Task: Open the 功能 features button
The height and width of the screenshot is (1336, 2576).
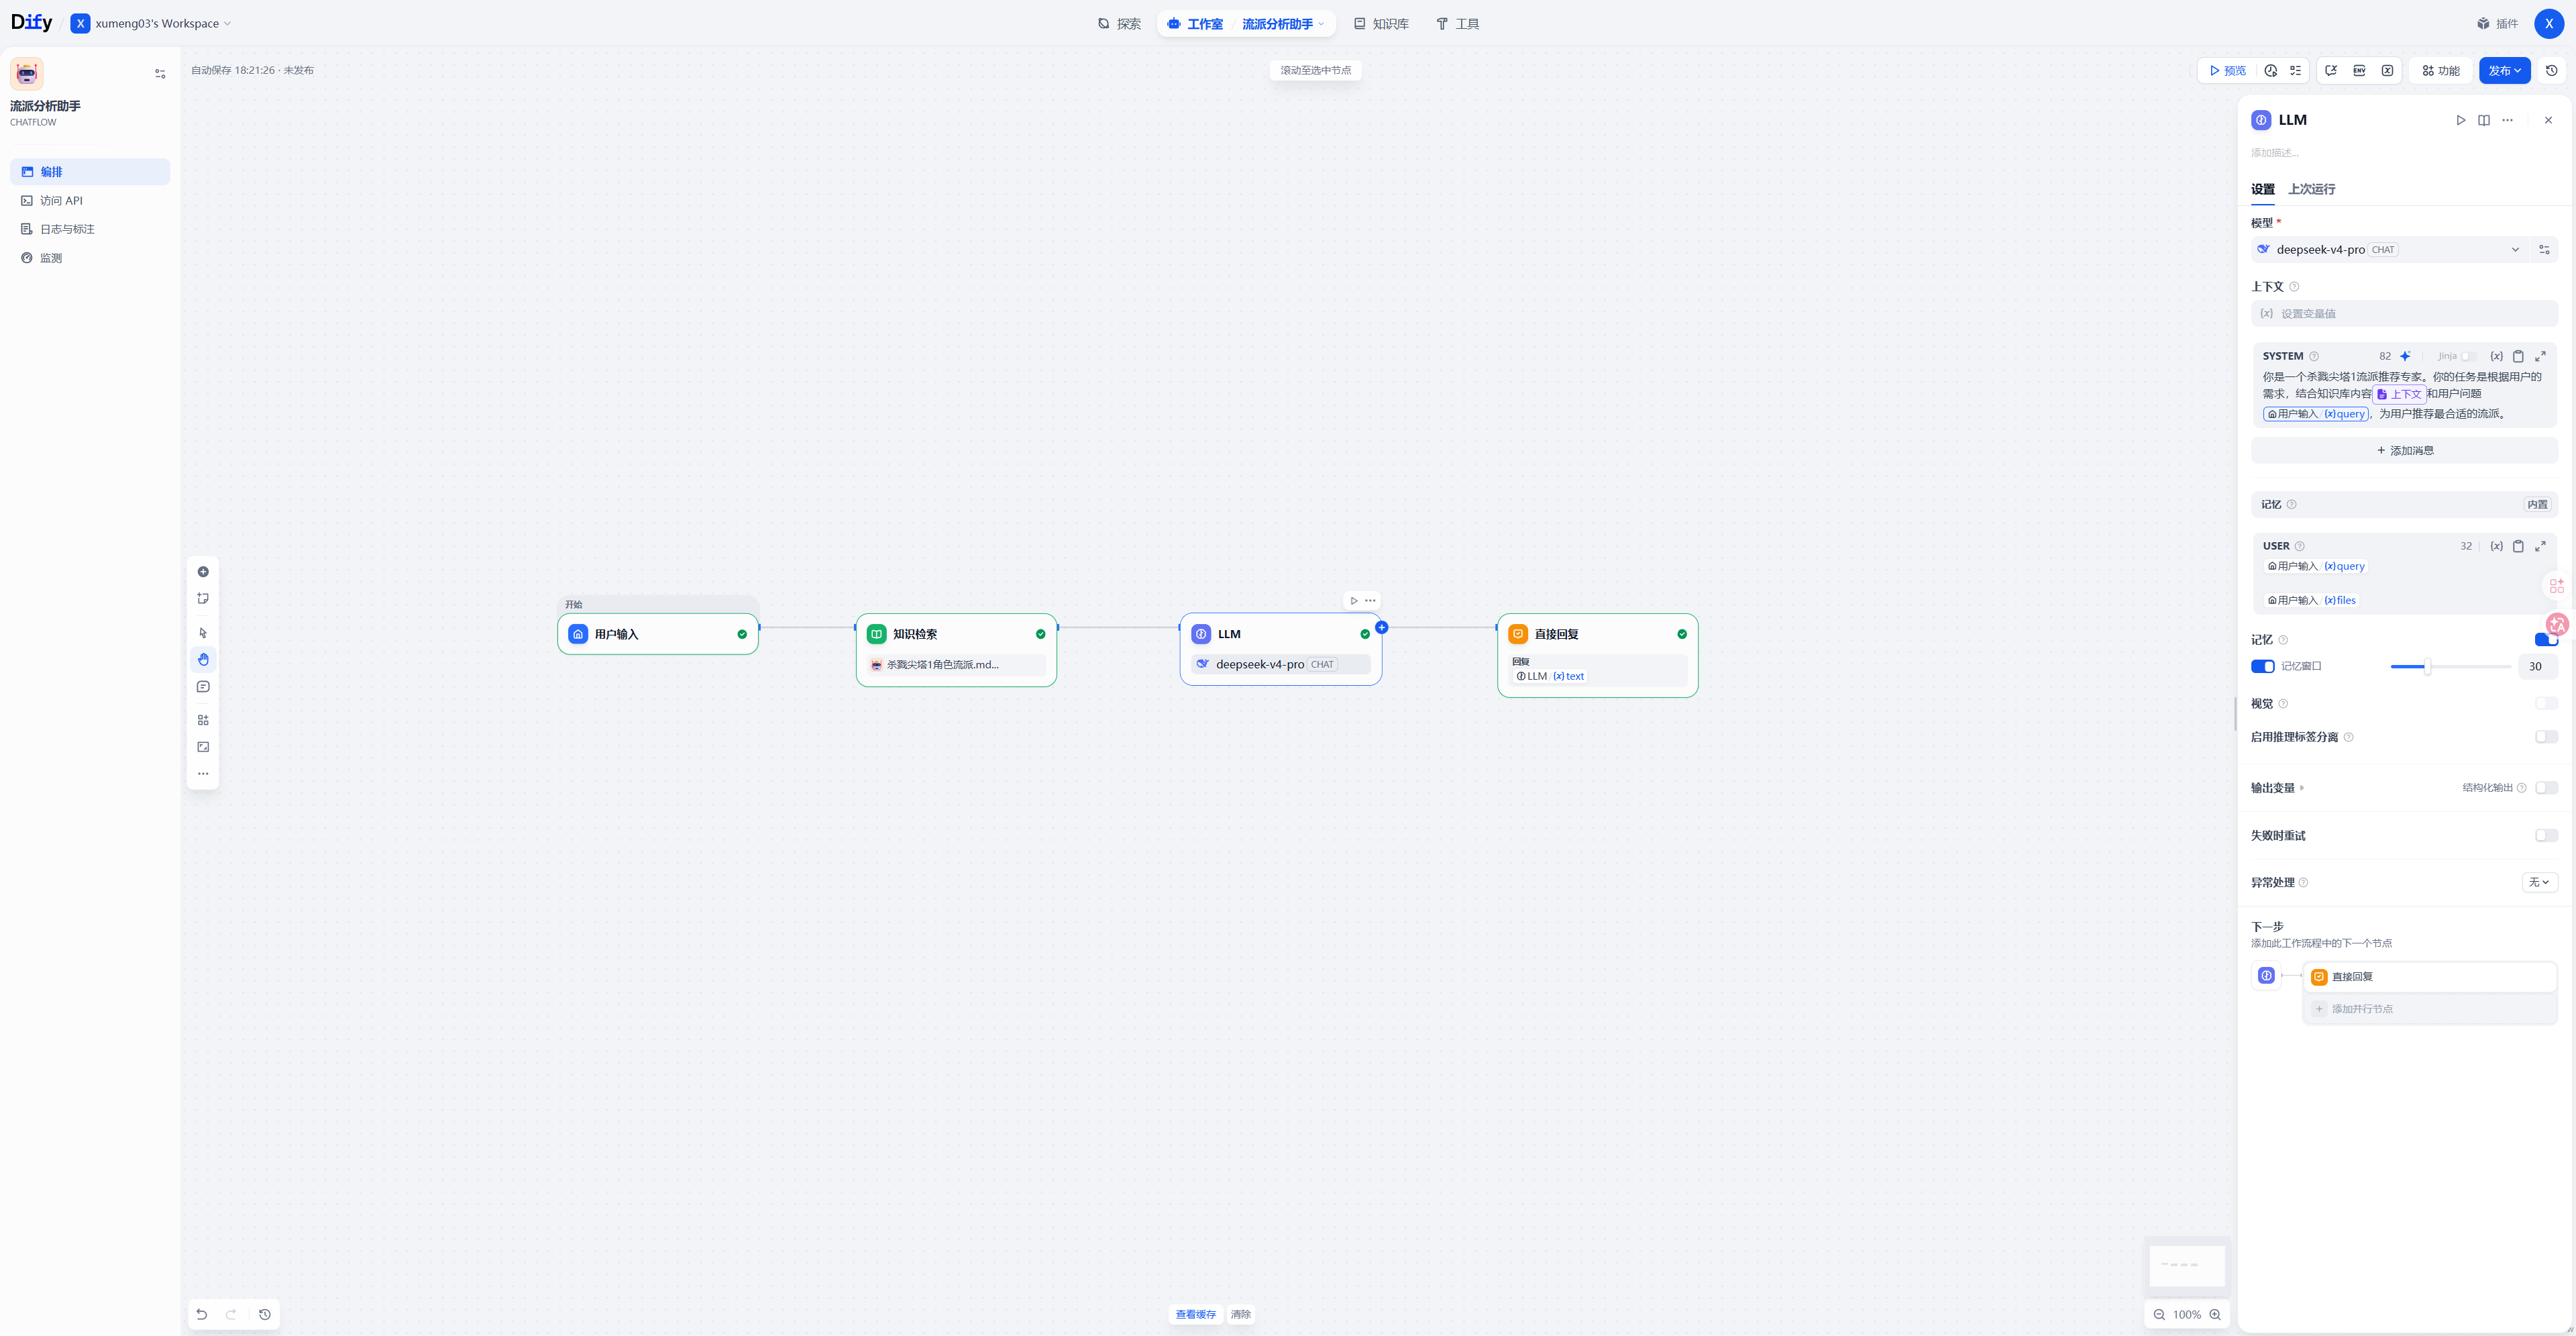Action: (2440, 71)
